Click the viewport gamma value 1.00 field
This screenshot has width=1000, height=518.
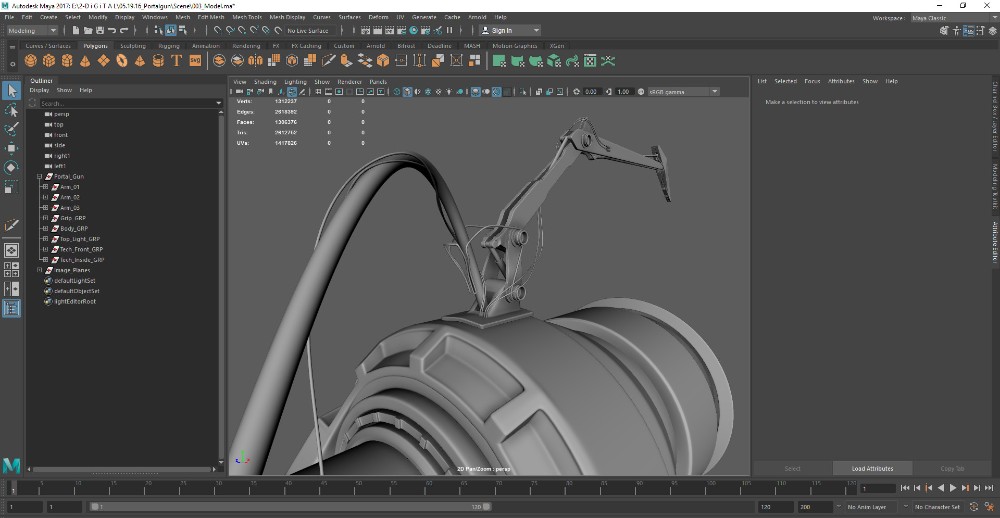tap(624, 92)
